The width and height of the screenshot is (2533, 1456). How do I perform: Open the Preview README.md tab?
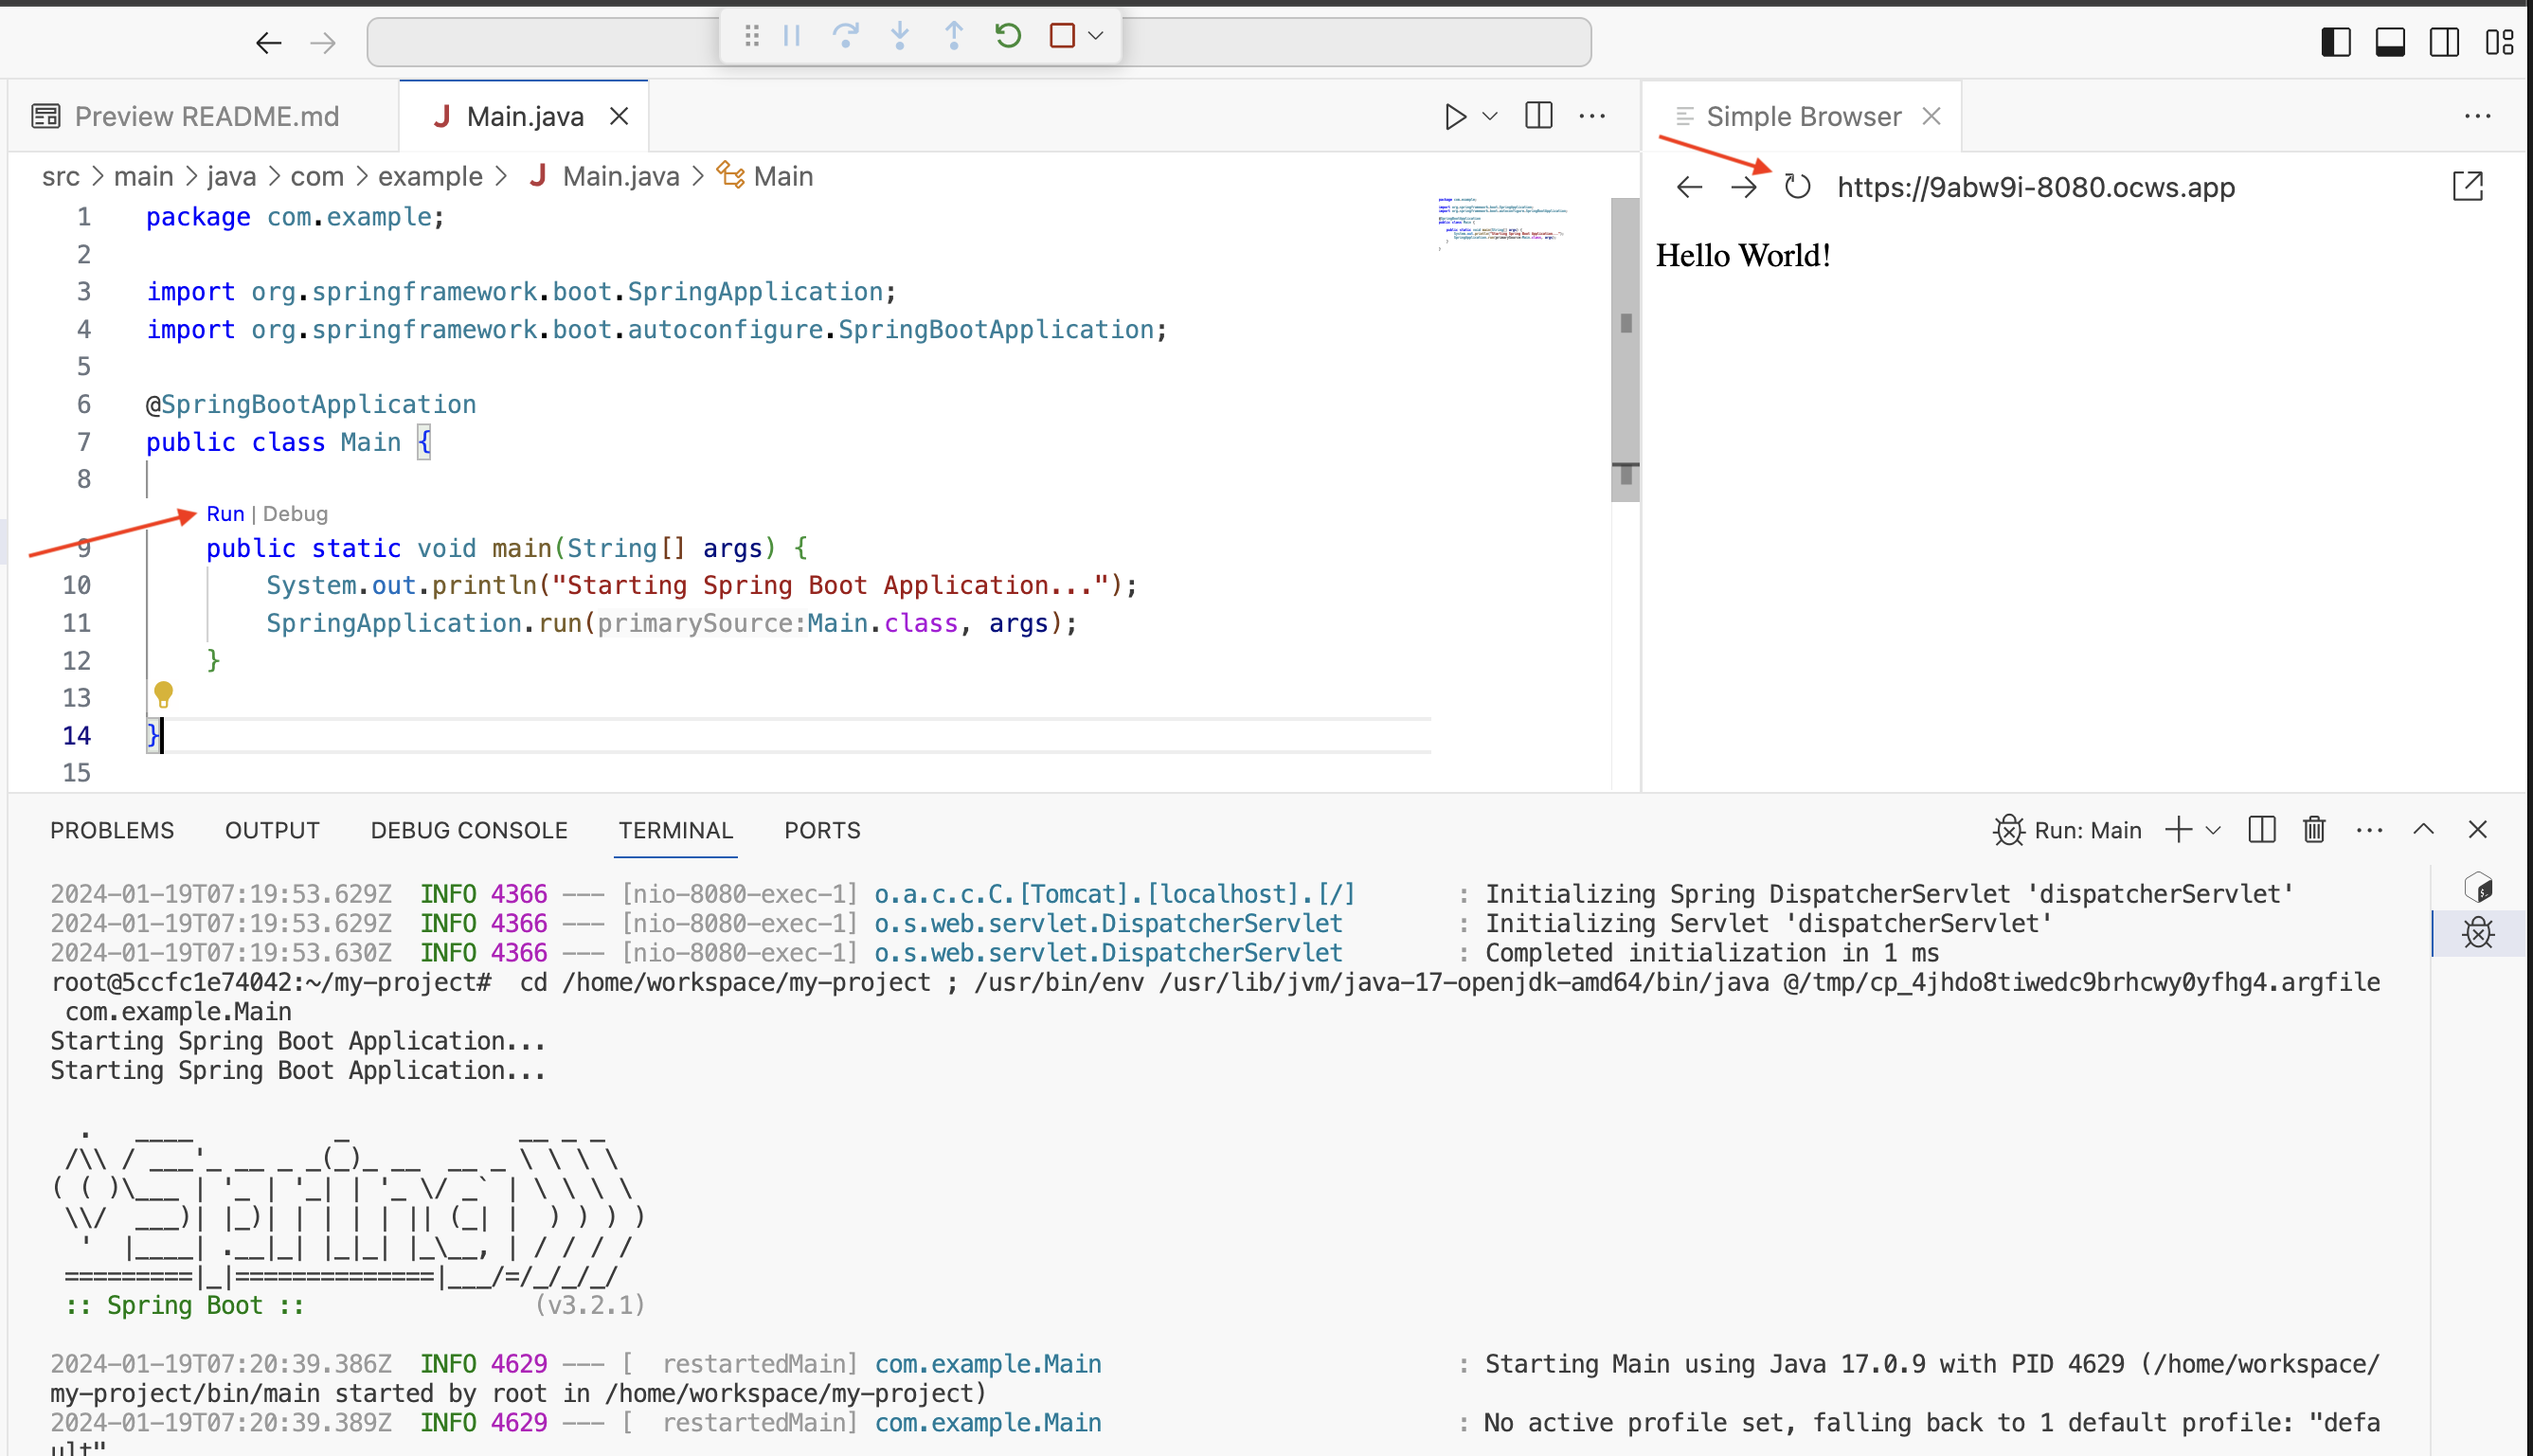click(206, 117)
